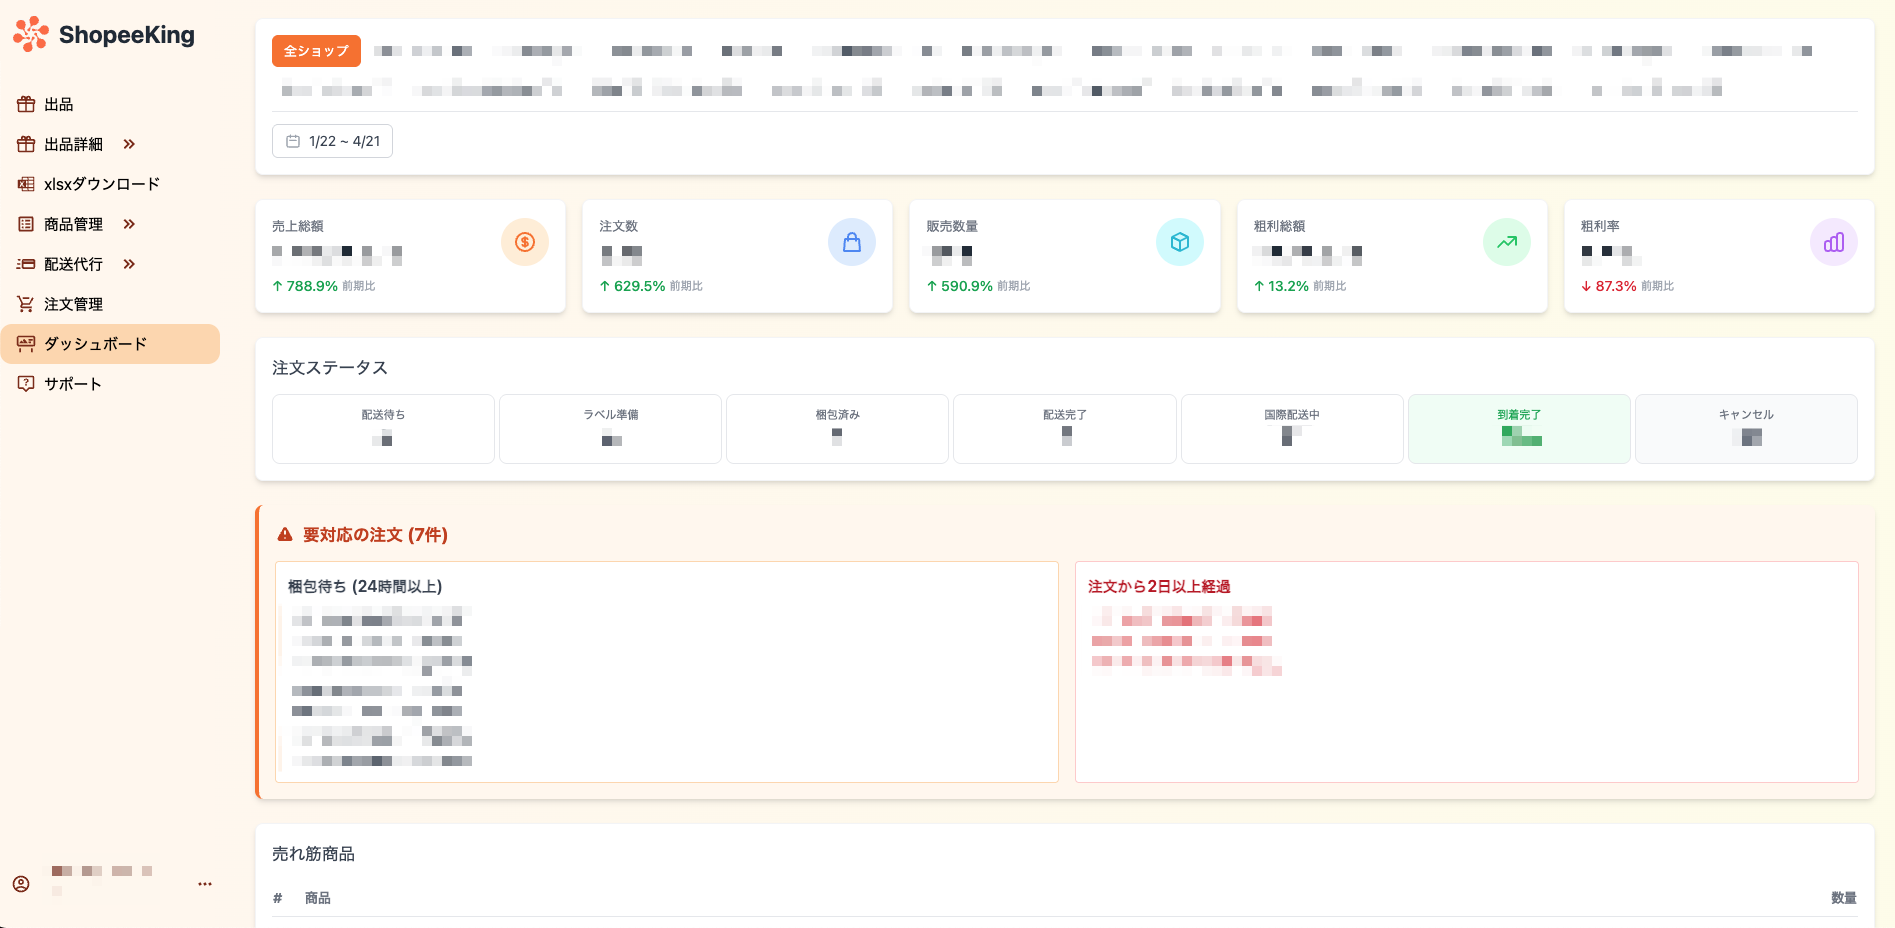Select the 全ショップ filter button

pyautogui.click(x=316, y=51)
